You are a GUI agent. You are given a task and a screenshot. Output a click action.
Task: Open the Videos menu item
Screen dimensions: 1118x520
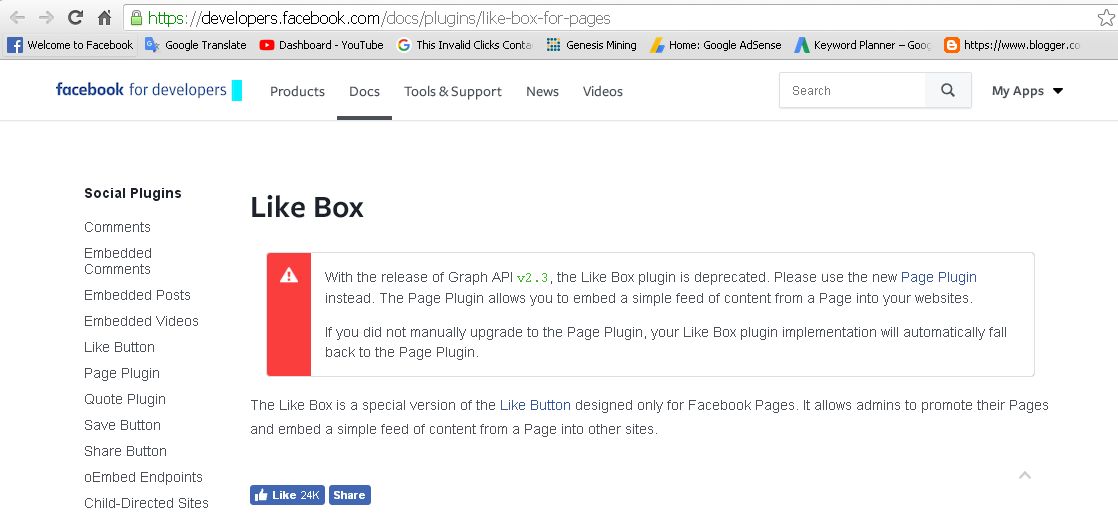point(602,91)
